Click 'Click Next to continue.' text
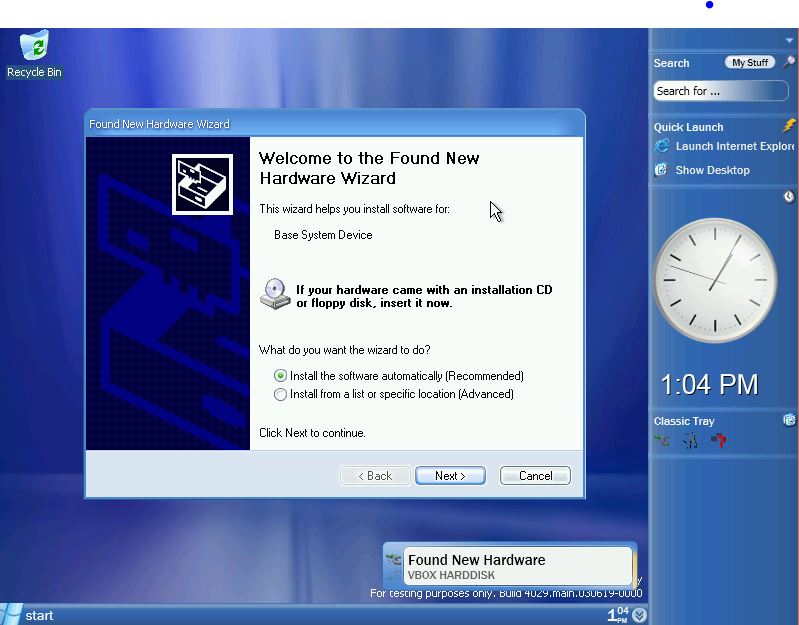 312,433
